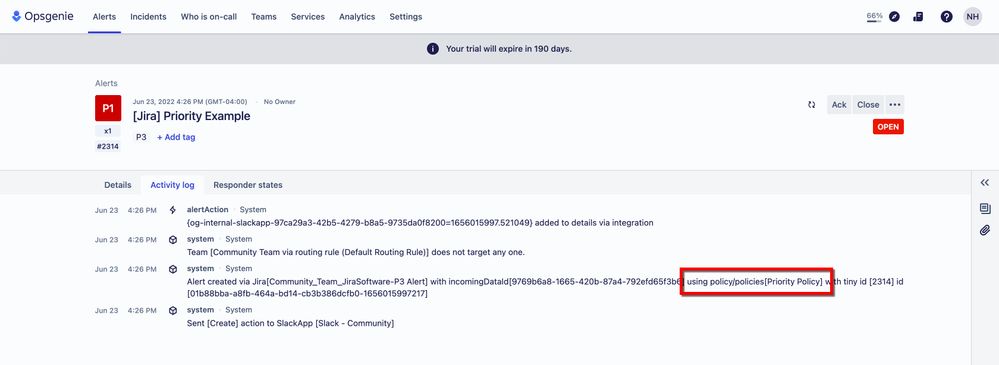Switch to Responder states tab
The image size is (999, 365).
(248, 185)
